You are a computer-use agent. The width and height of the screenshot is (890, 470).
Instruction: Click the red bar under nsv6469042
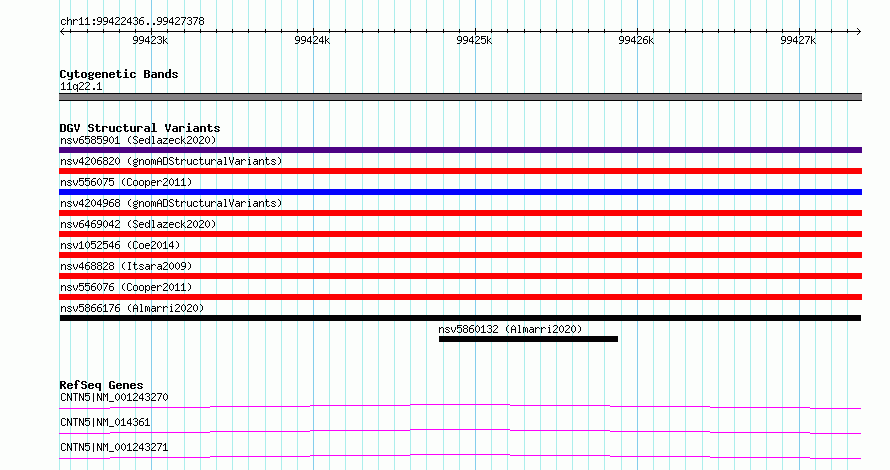coord(460,234)
